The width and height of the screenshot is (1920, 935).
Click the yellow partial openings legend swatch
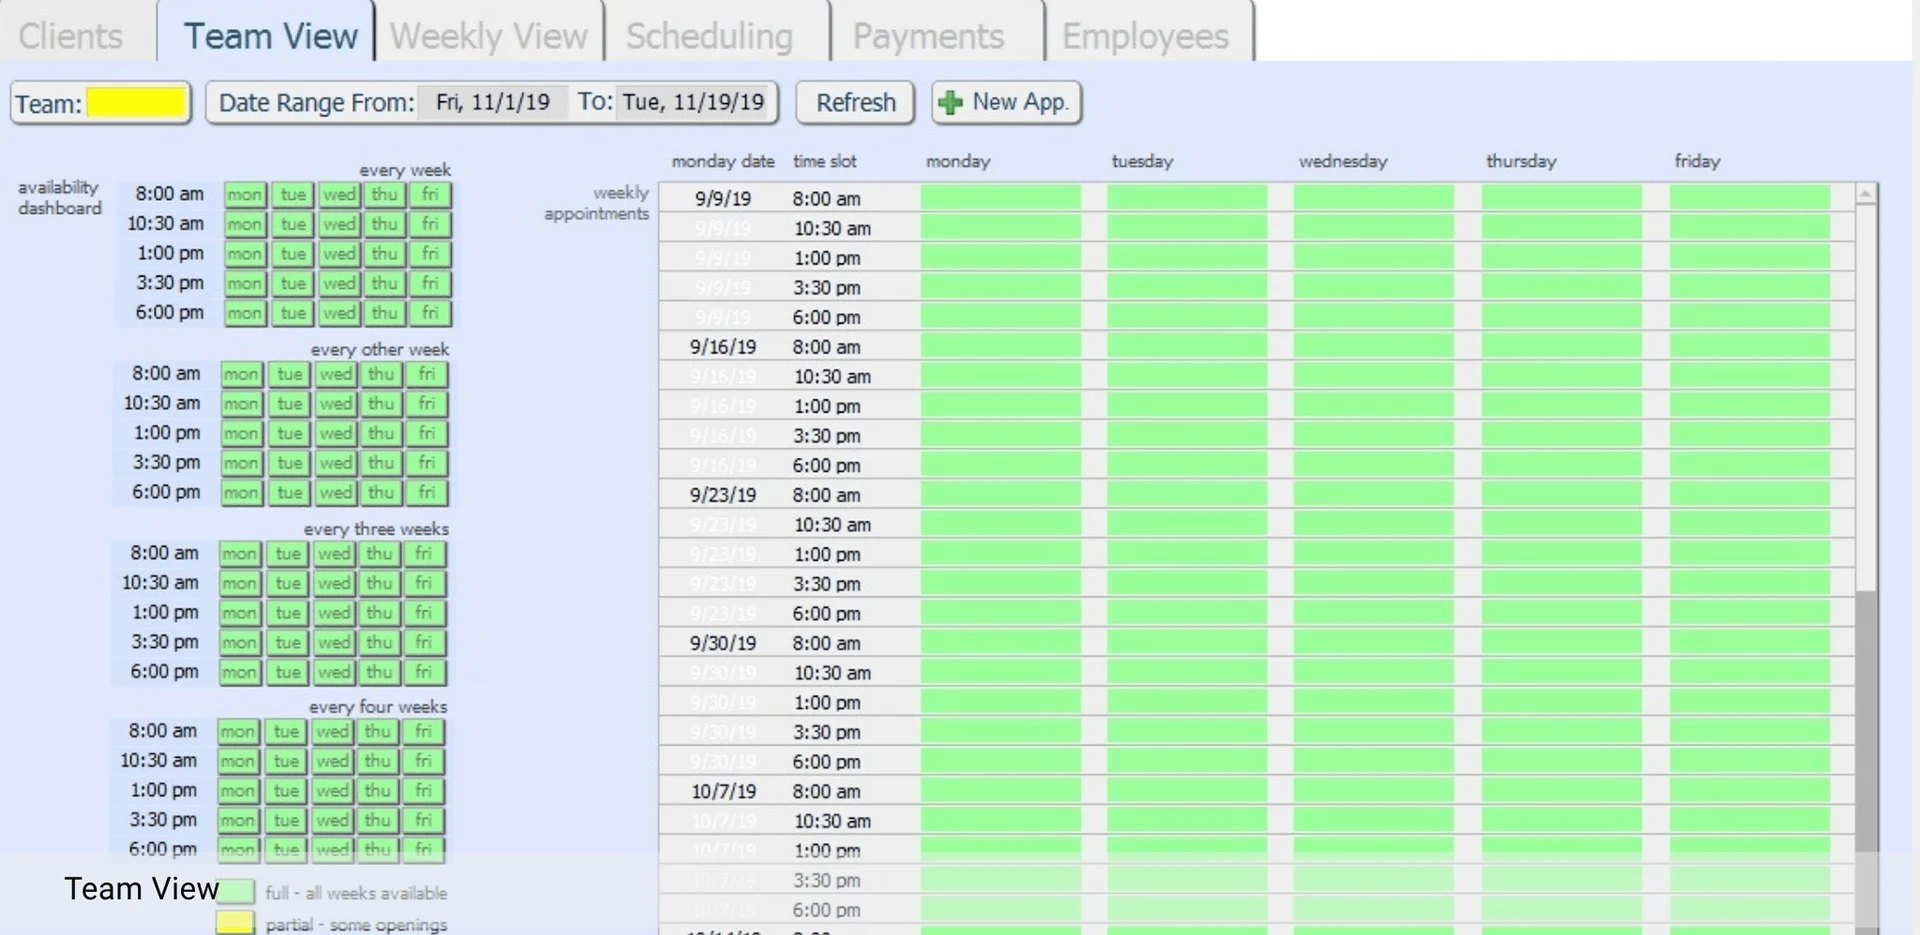235,922
